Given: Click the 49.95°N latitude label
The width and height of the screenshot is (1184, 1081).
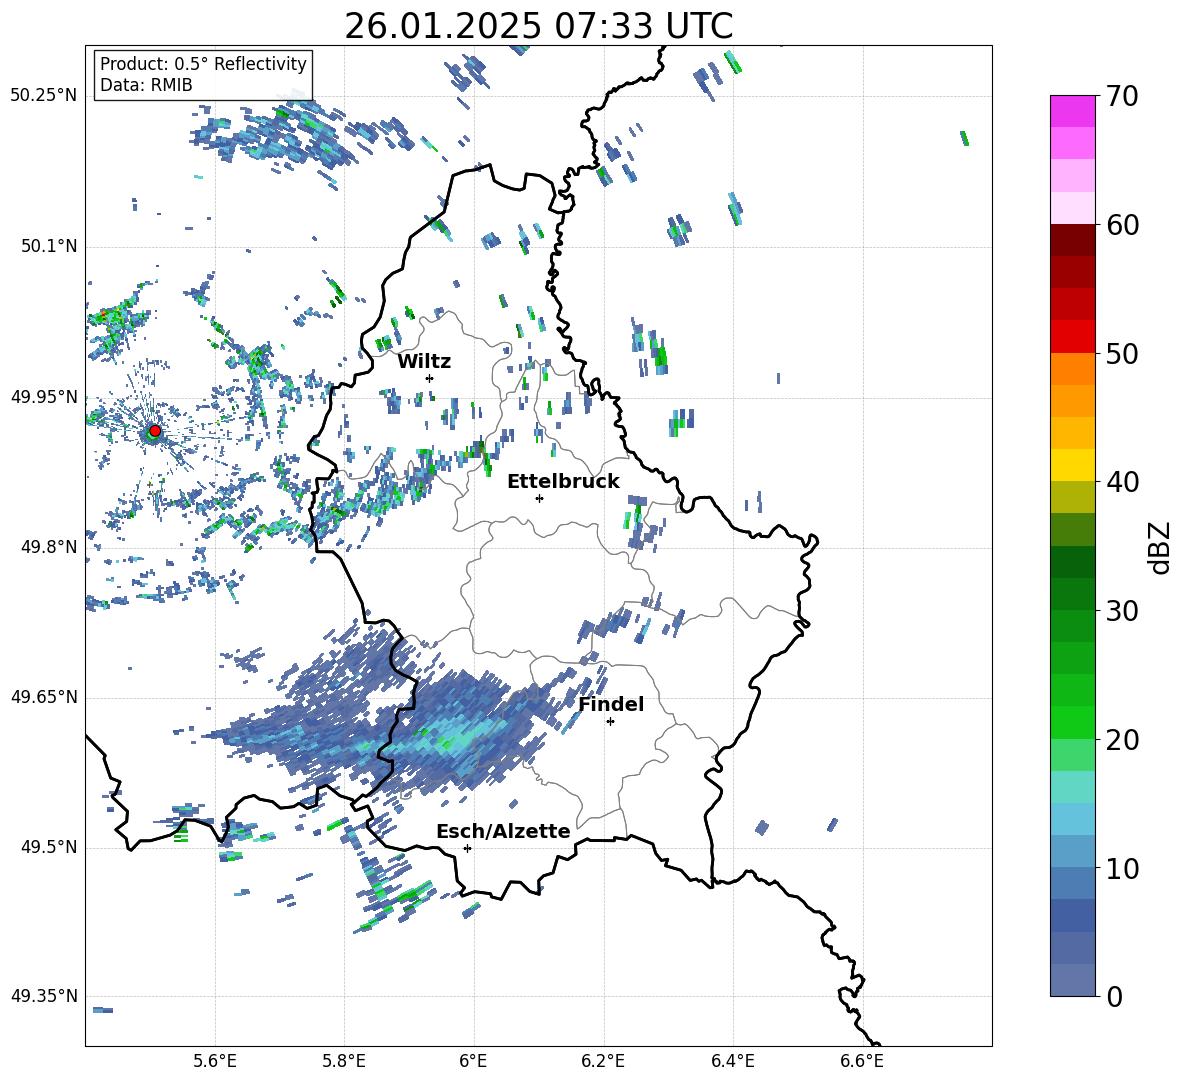Looking at the screenshot, I should (x=44, y=397).
